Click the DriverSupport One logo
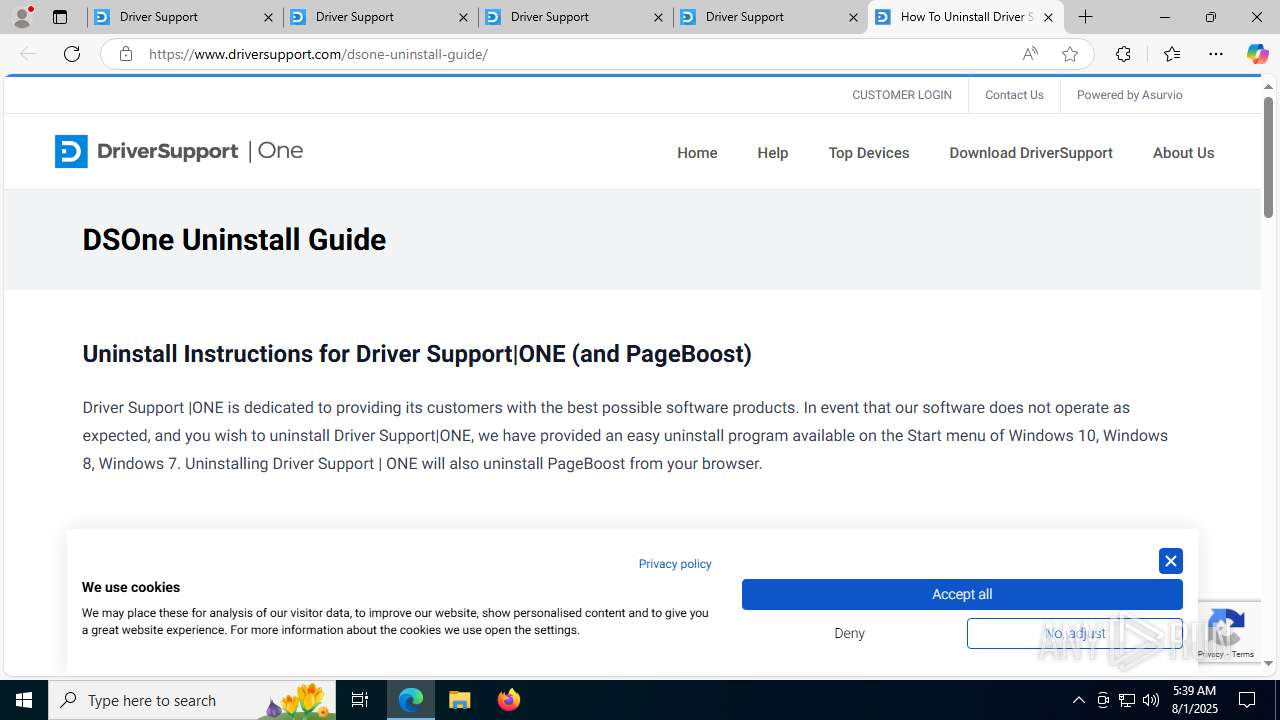 point(179,151)
